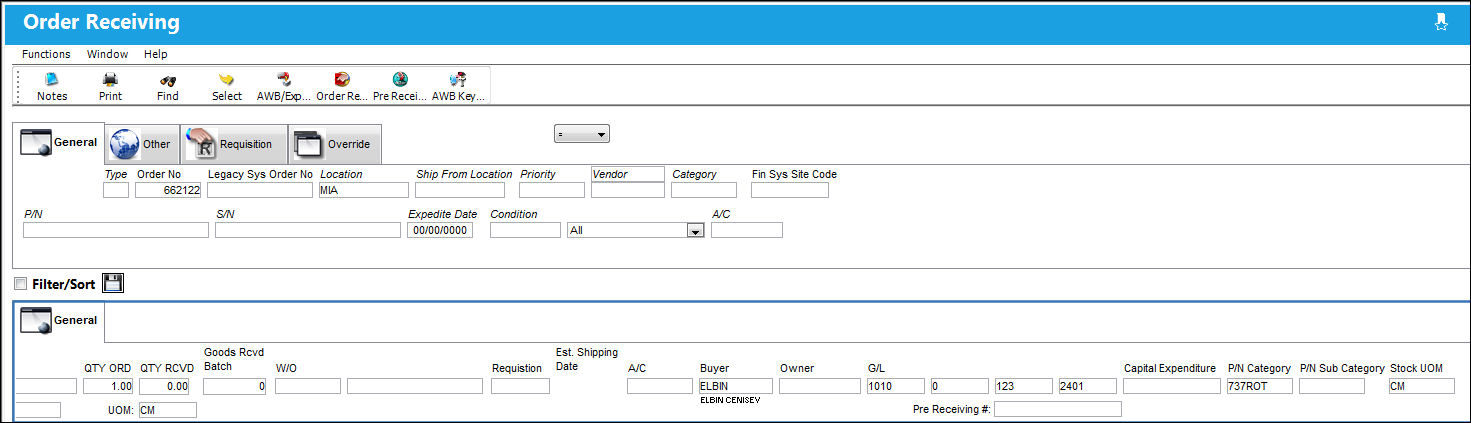Click the Capital Expenditure field
The height and width of the screenshot is (423, 1471).
tap(1172, 386)
